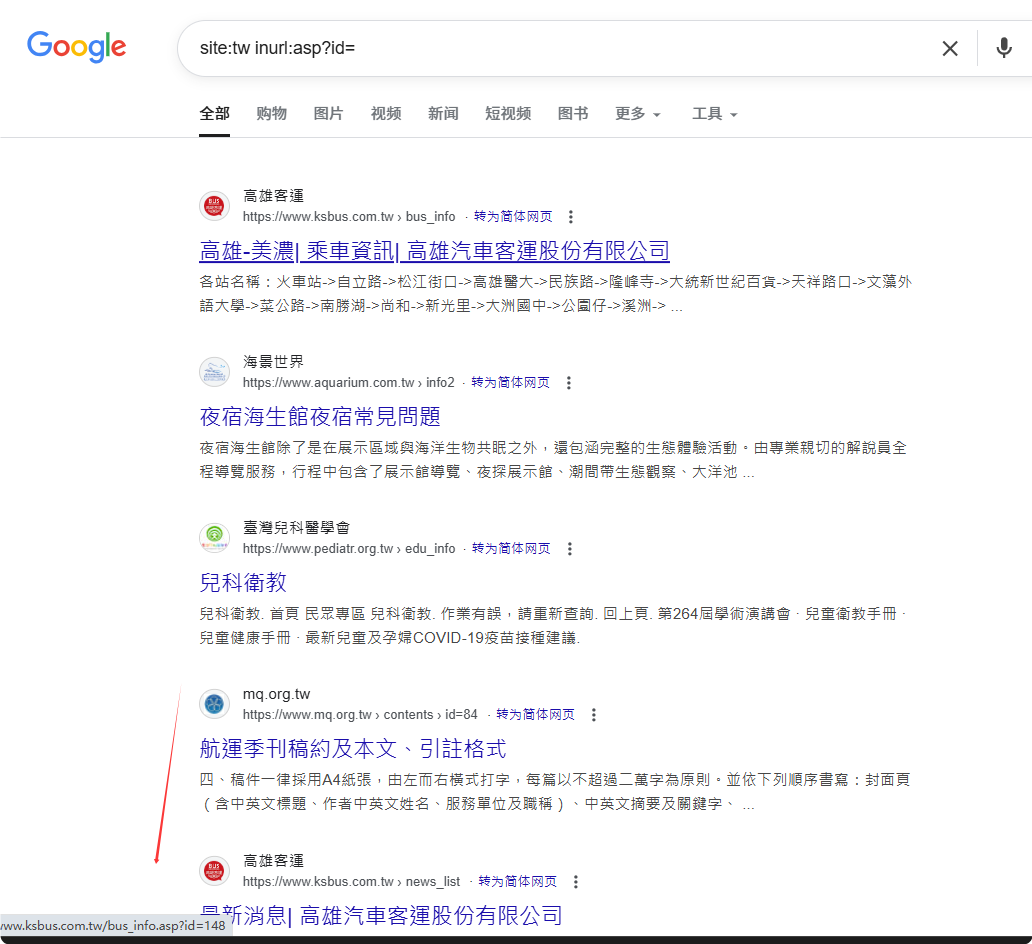Click the mq.org.tw › contents › id=84 URL text

point(360,715)
